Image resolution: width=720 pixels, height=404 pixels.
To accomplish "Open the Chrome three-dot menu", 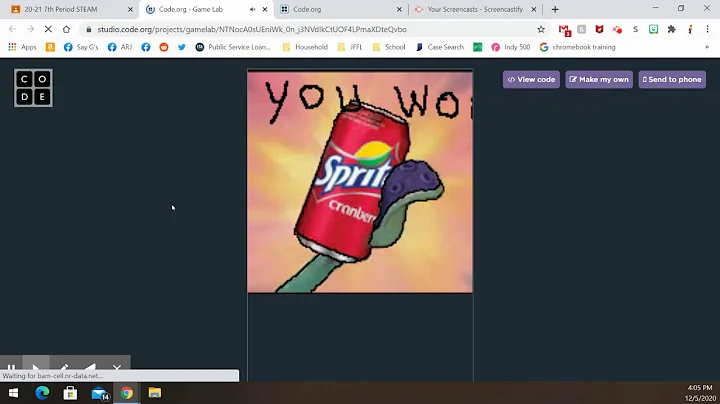I will click(708, 29).
